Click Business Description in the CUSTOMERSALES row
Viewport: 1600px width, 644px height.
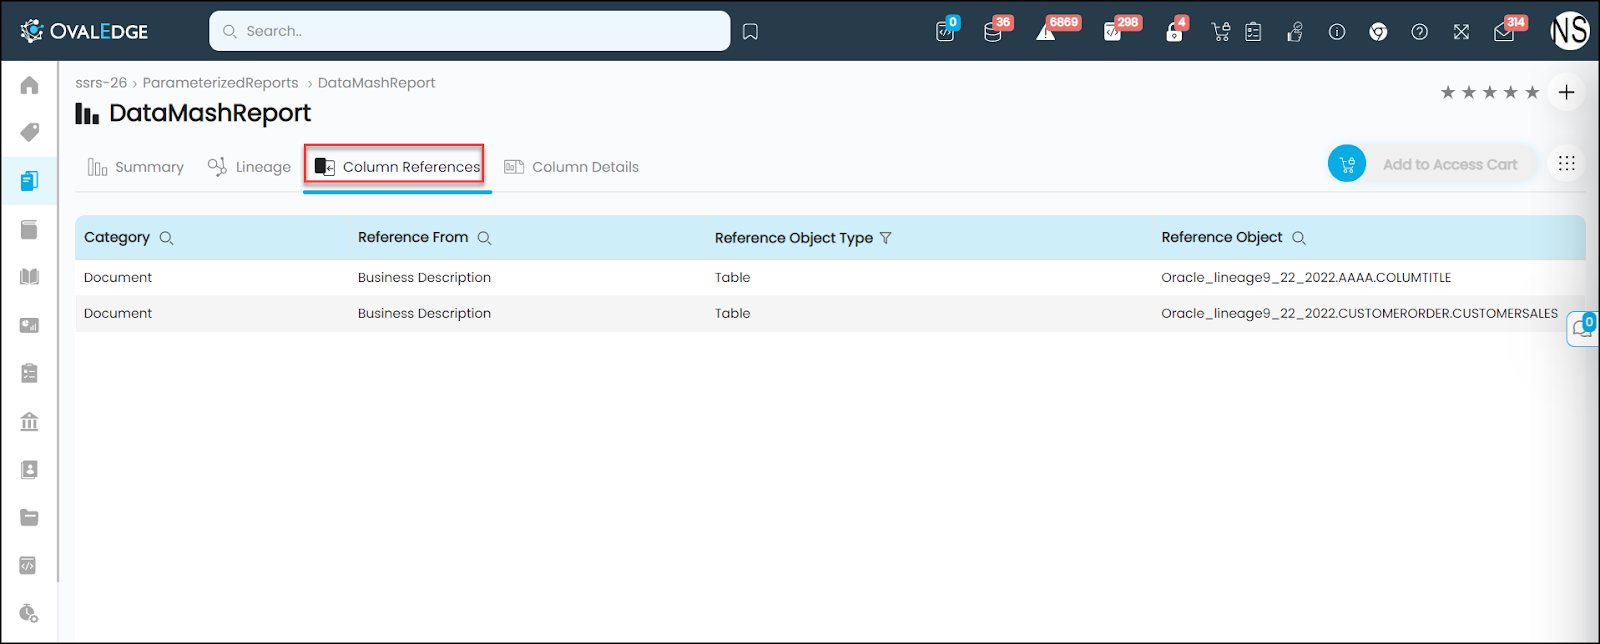pyautogui.click(x=424, y=314)
